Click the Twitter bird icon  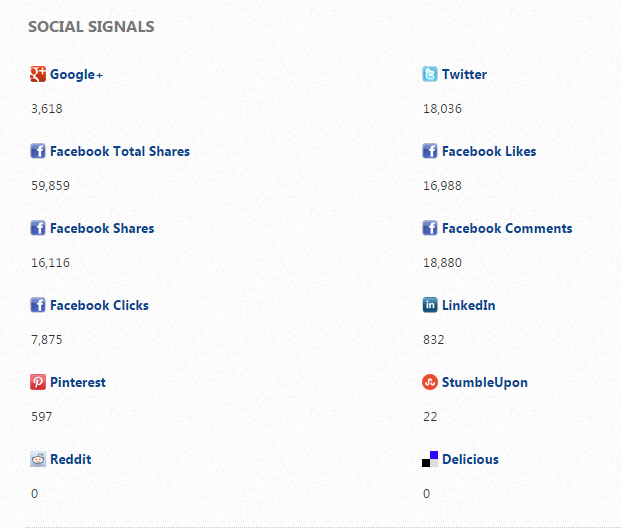(x=430, y=74)
